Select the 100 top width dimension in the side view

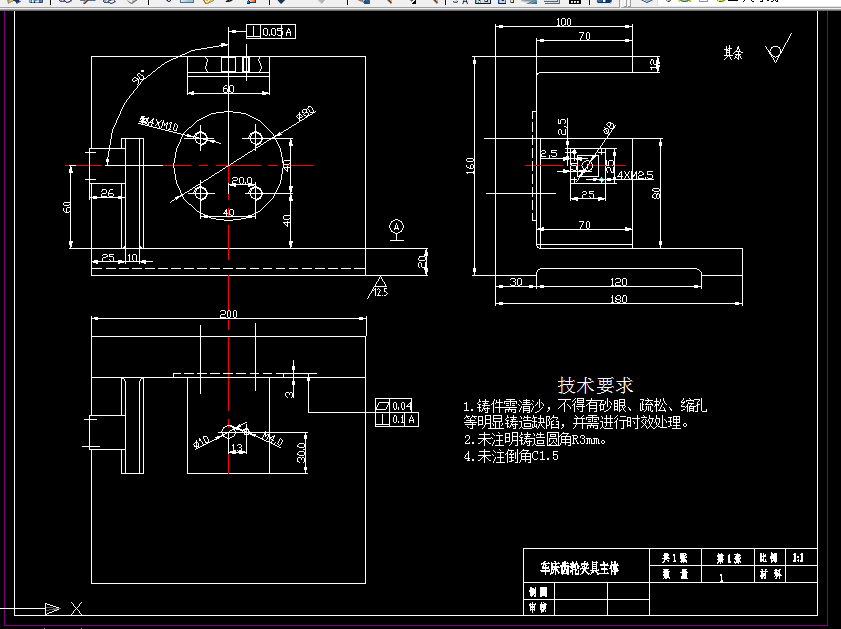pyautogui.click(x=564, y=22)
